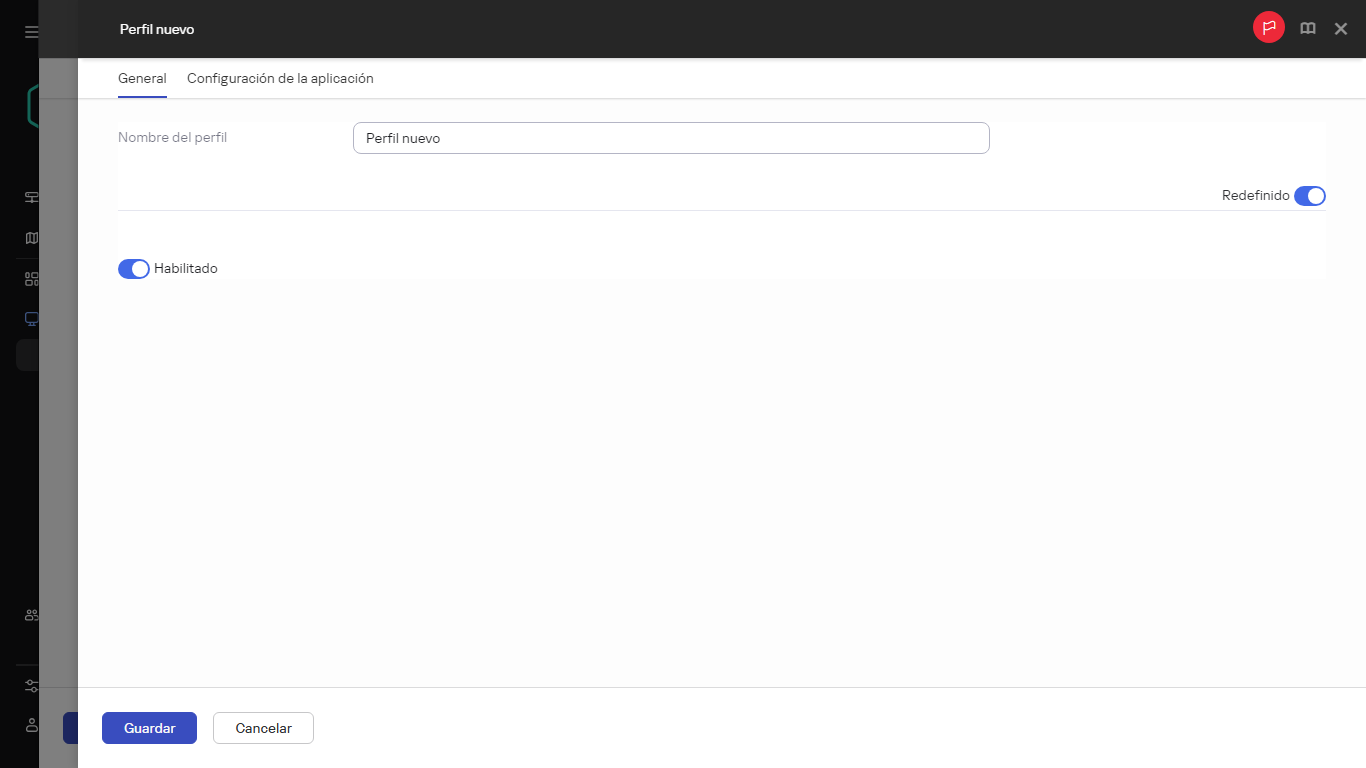Turn off the Redefinido toggle
Screen dimensions: 1366x768
[1309, 195]
